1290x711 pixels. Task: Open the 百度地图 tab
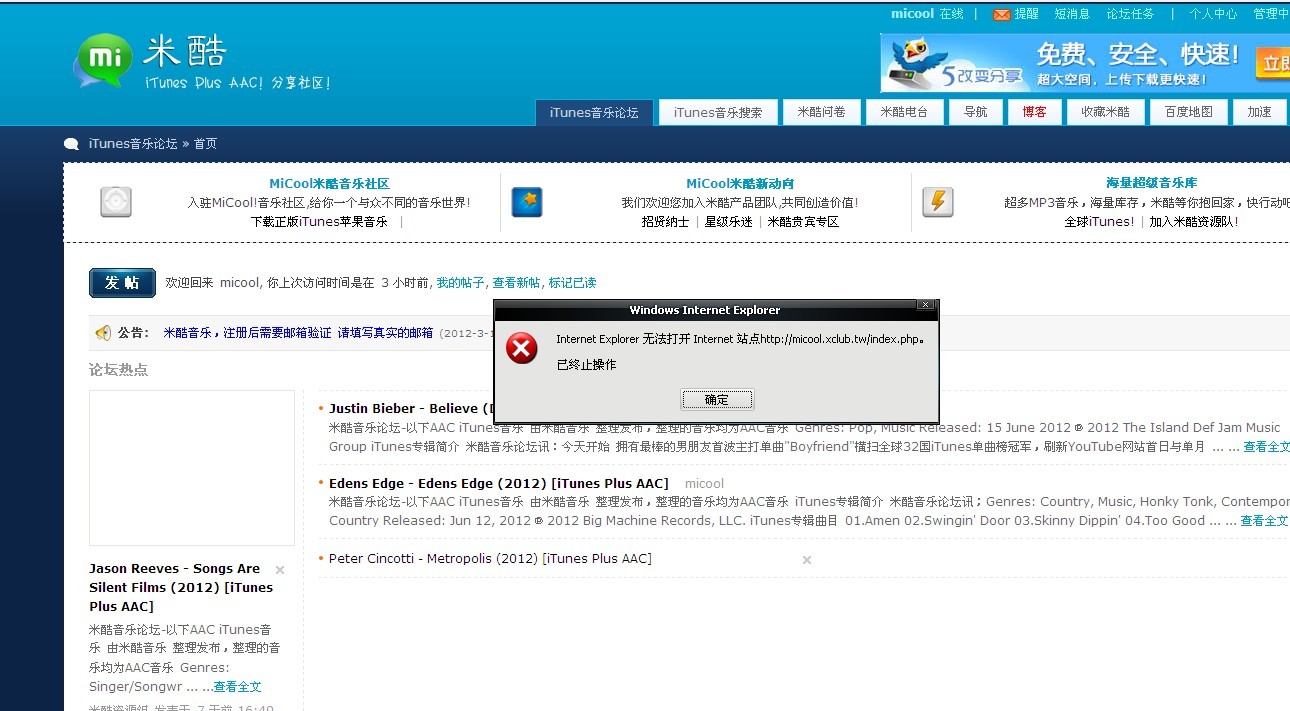point(1188,112)
